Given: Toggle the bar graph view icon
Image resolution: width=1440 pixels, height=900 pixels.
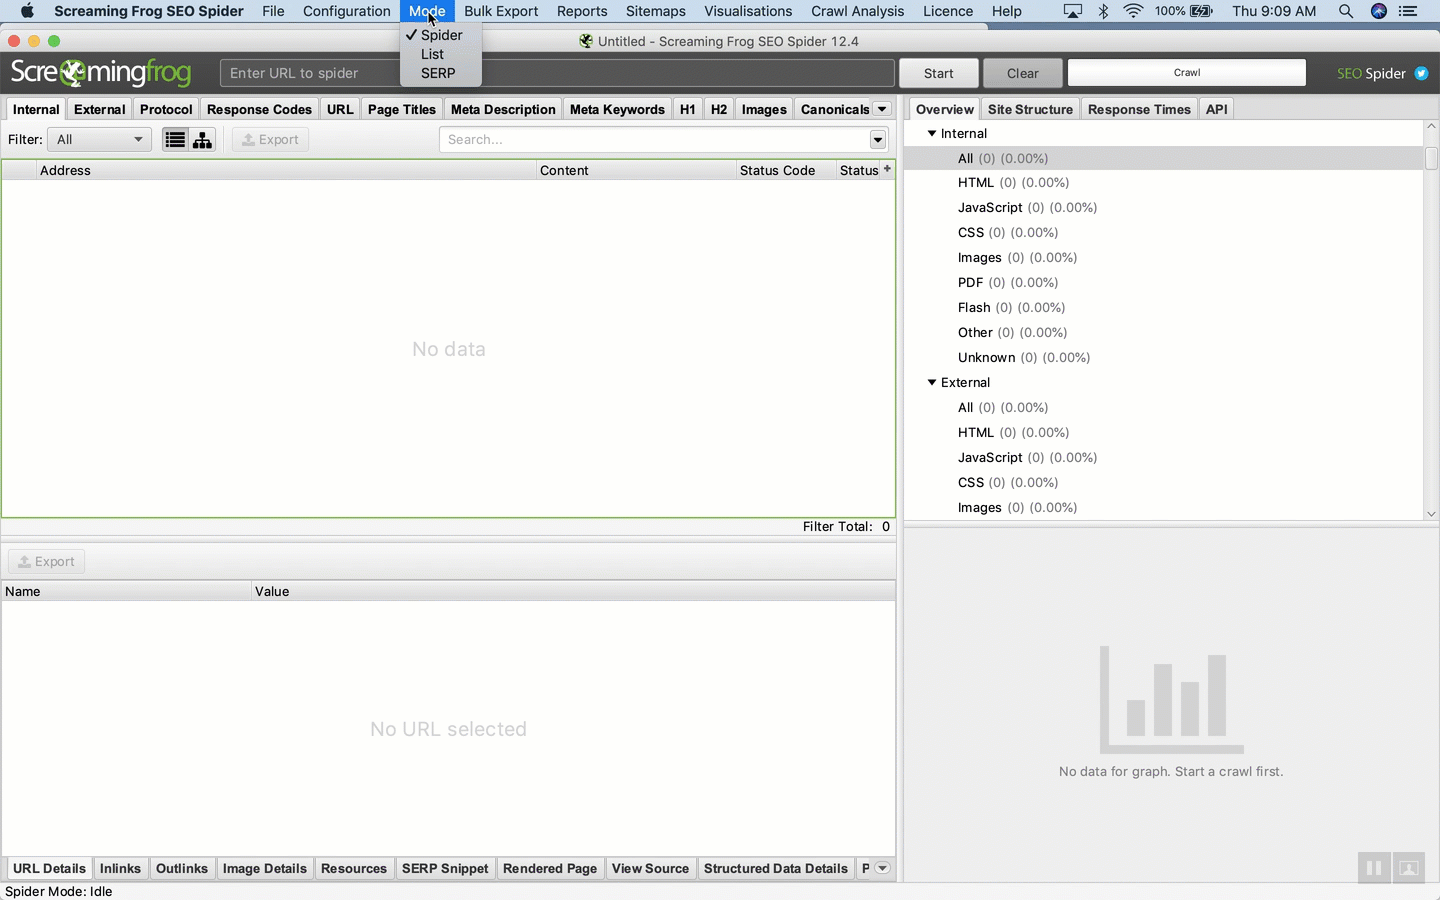Looking at the screenshot, I should (x=1374, y=868).
